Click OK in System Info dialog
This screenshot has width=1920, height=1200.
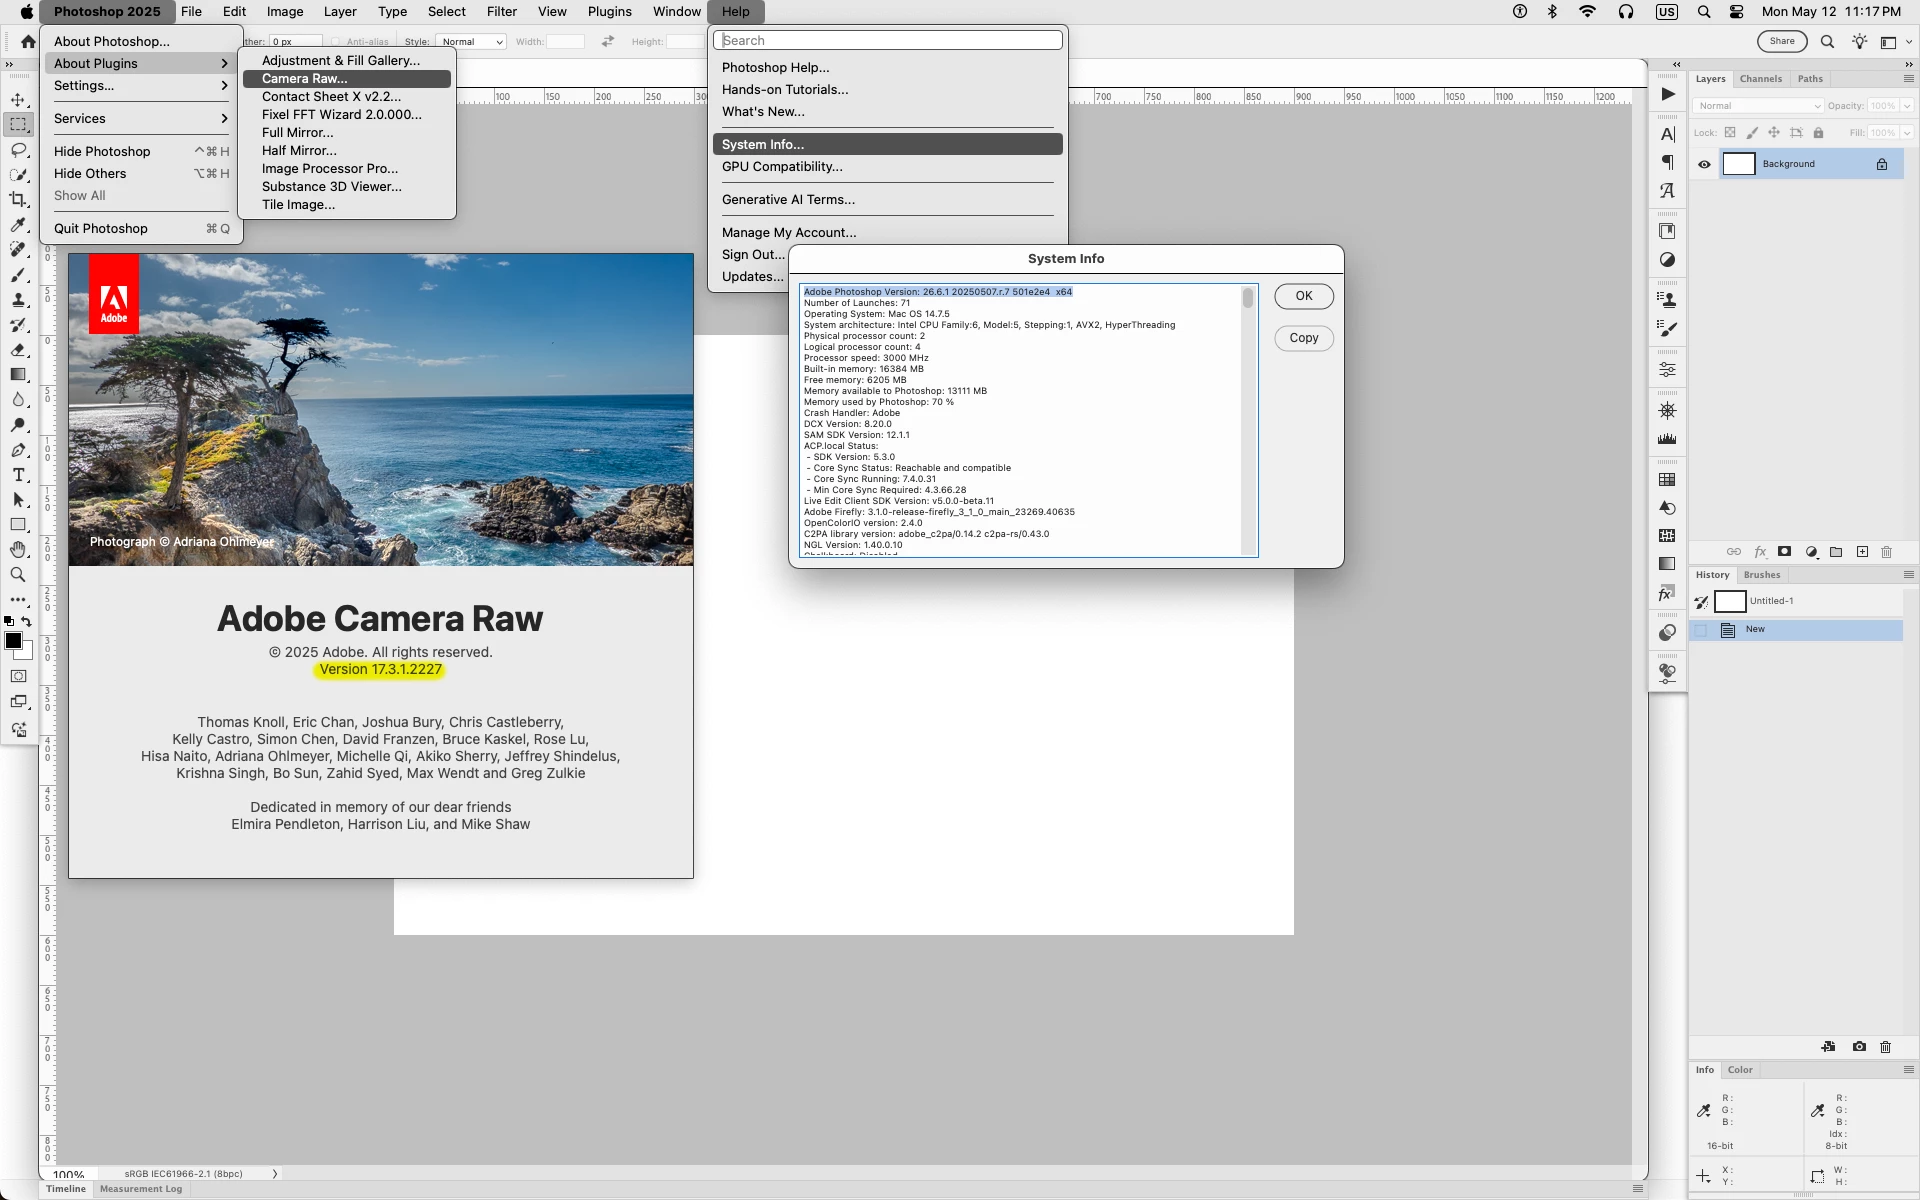point(1303,296)
